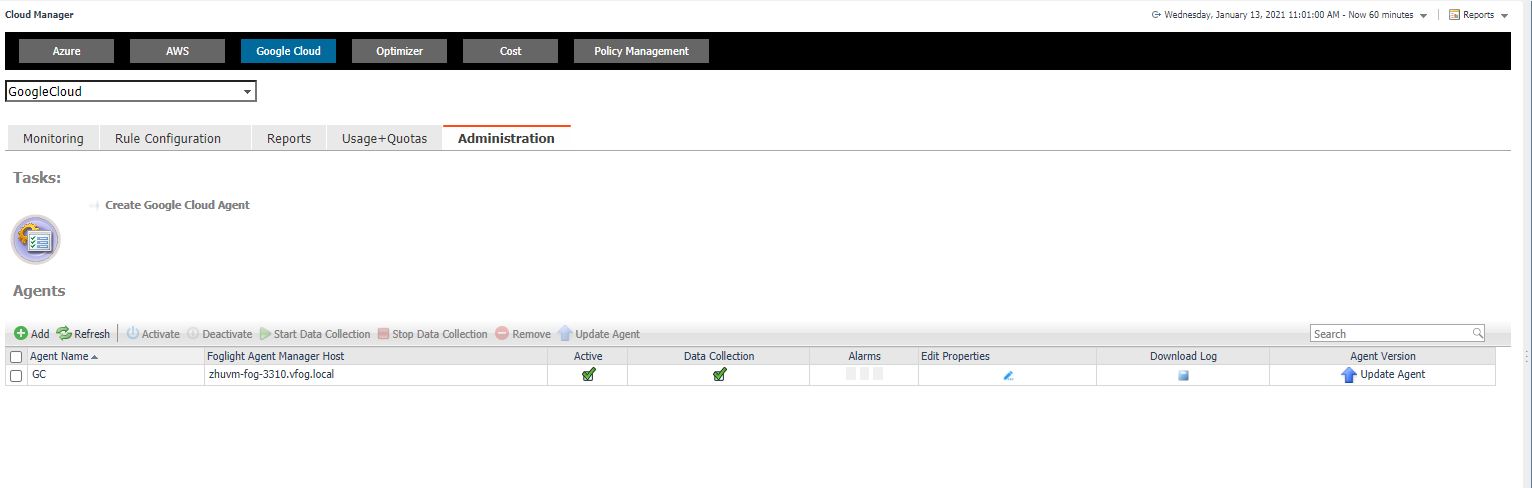Click the Update Agent link in GC row
This screenshot has width=1532, height=488.
coord(1393,375)
